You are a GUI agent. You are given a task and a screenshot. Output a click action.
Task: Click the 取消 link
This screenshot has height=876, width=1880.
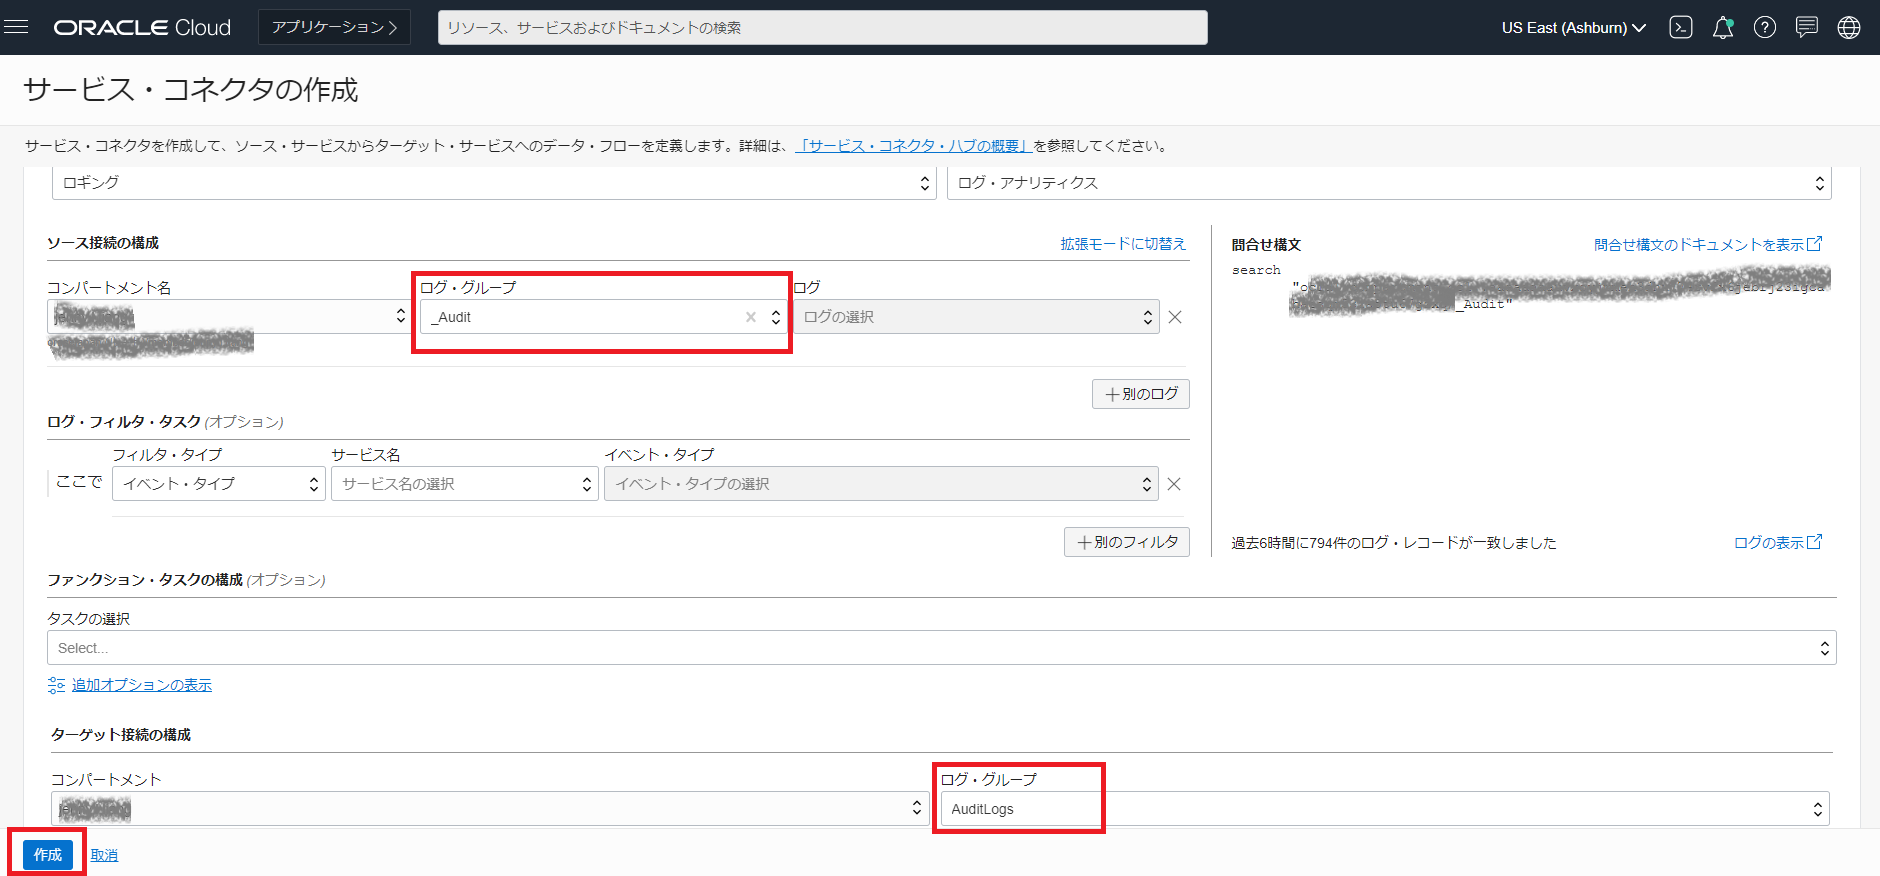pyautogui.click(x=104, y=855)
